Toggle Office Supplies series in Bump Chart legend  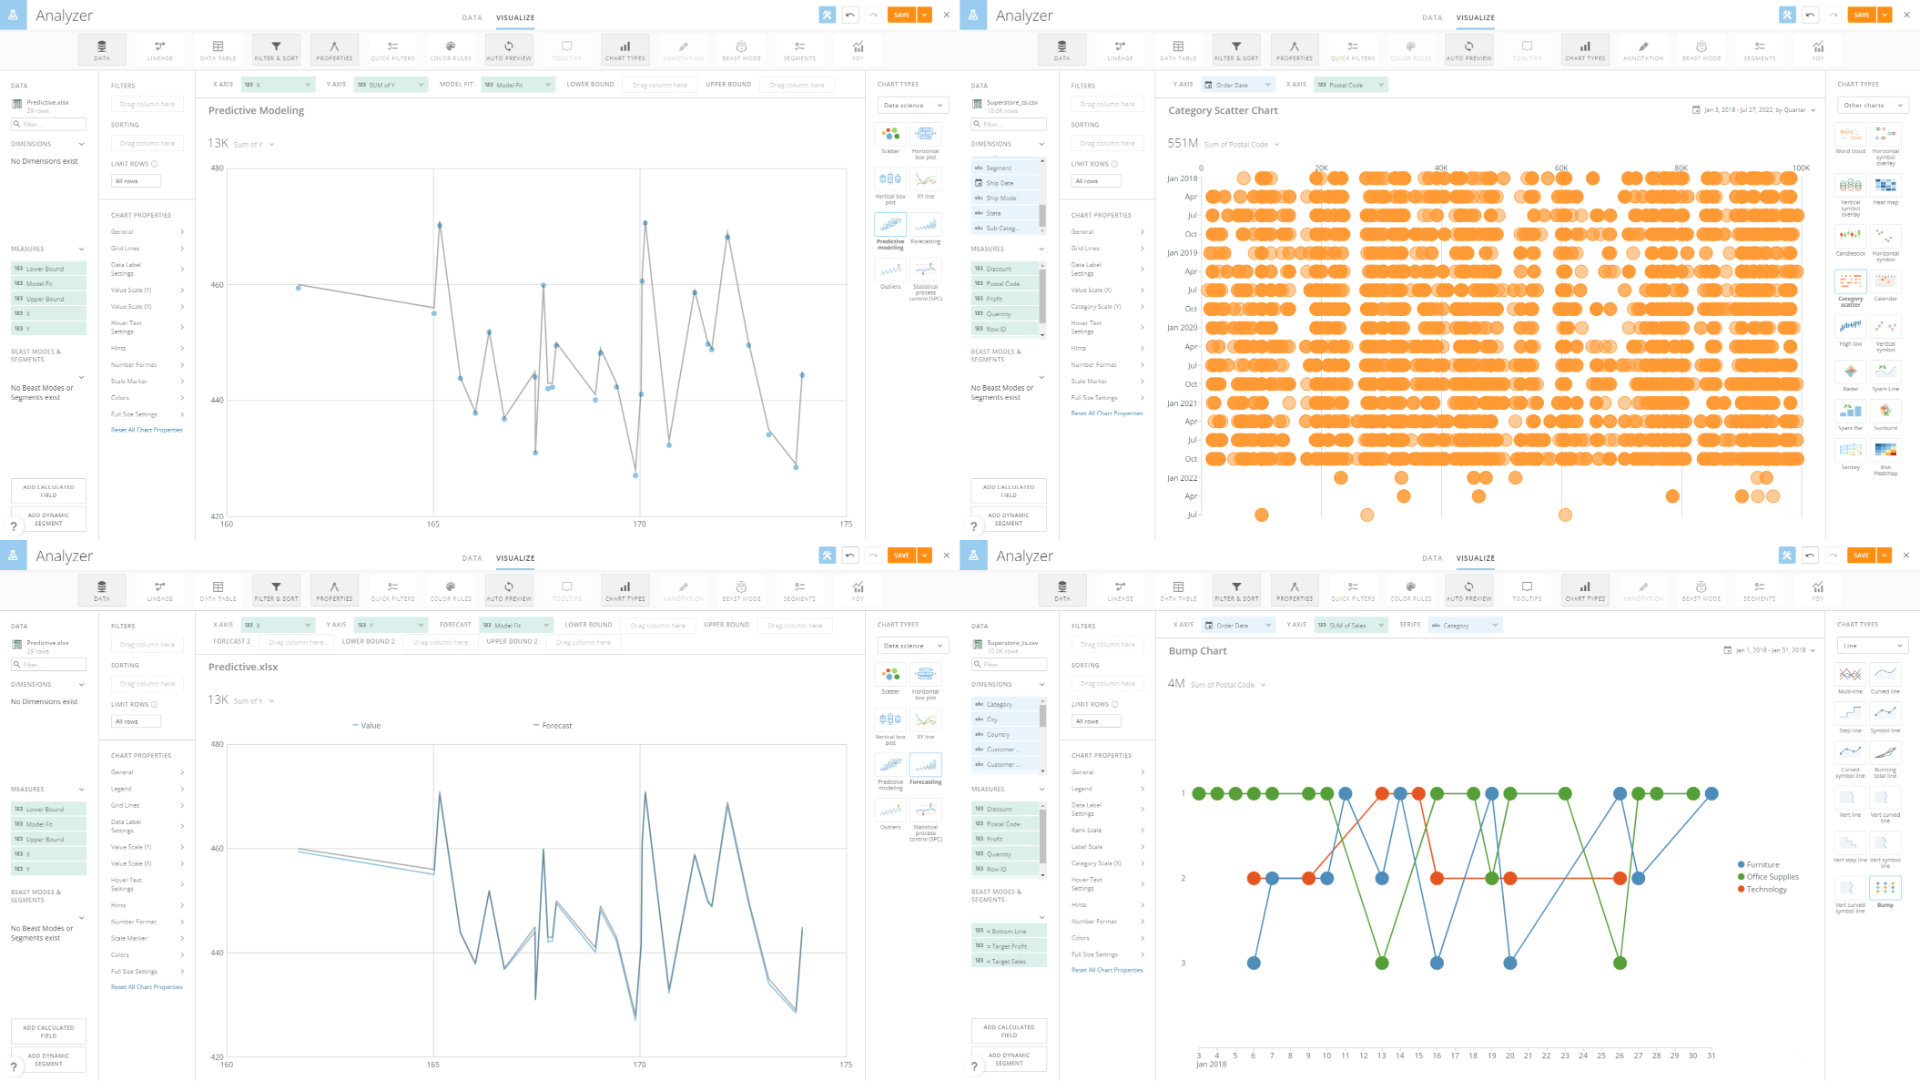(1768, 877)
